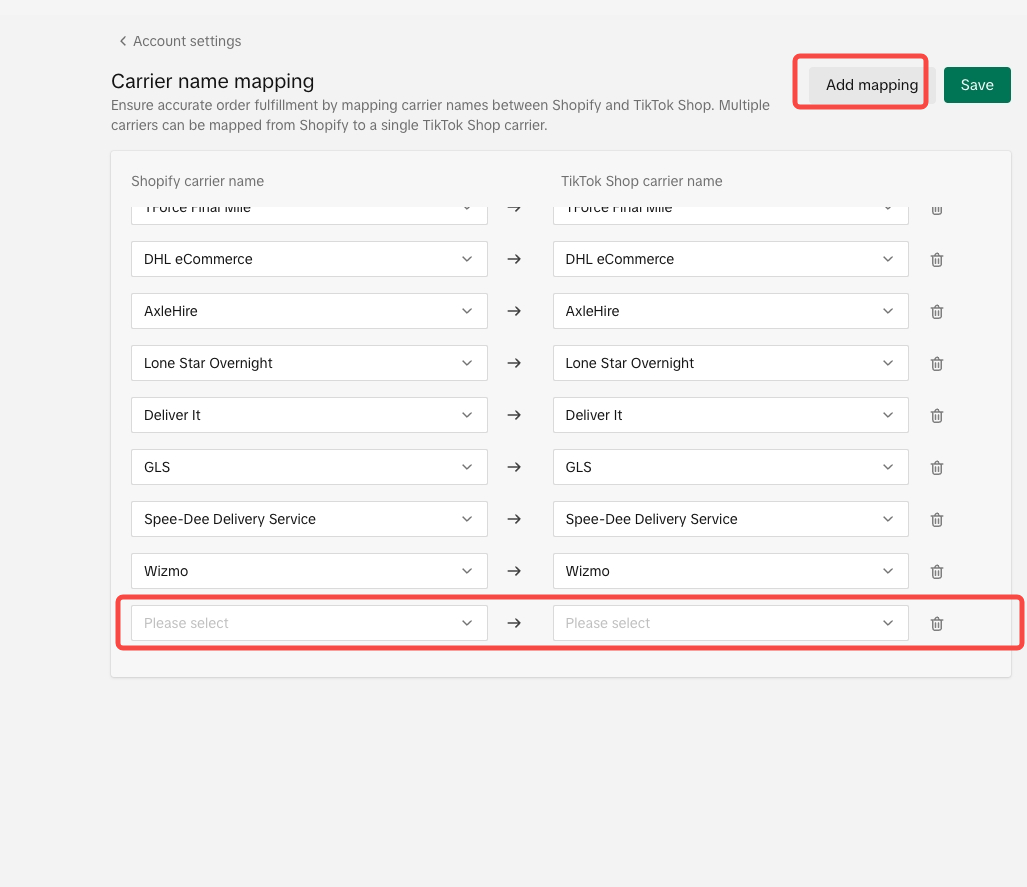Viewport: 1027px width, 887px height.
Task: Open the empty Shopify carrier dropdown
Action: pos(309,623)
